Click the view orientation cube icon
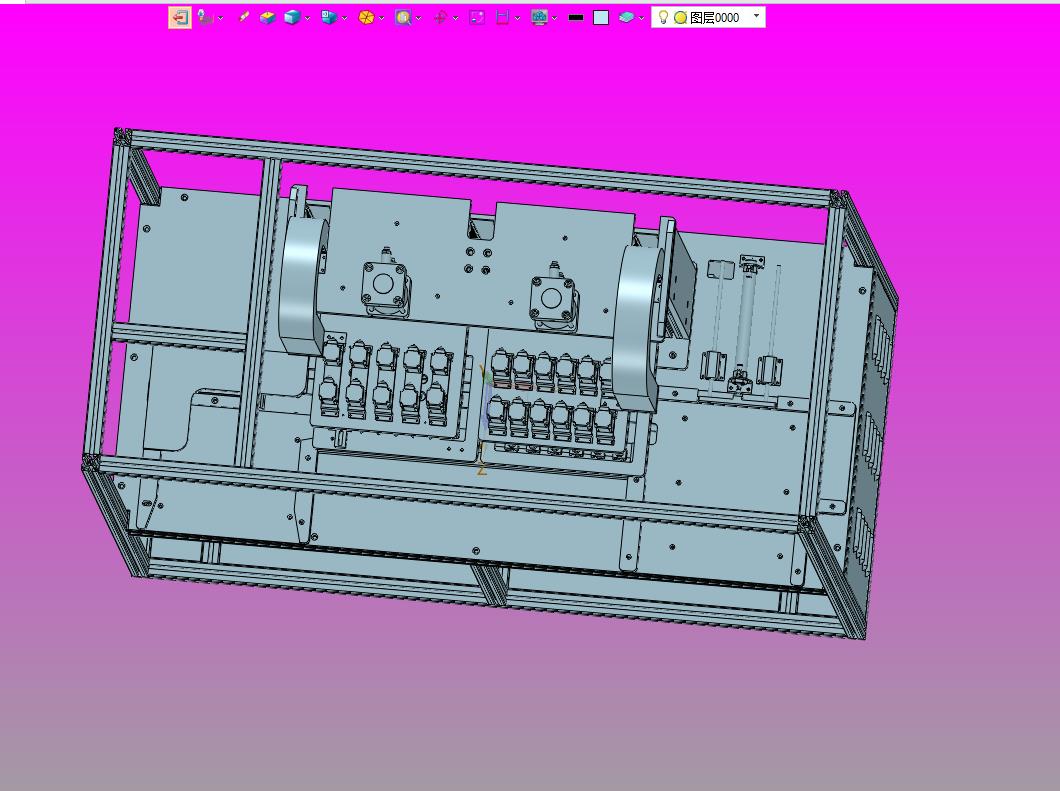 point(329,18)
